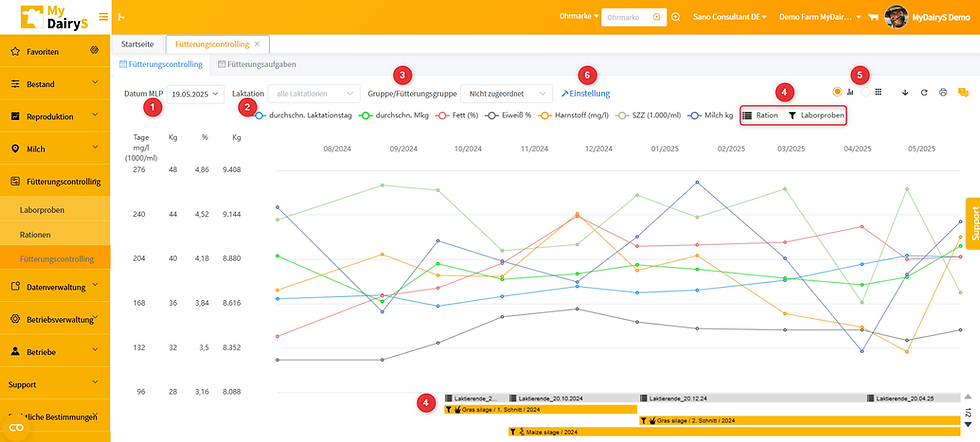Select the table grid view radio button
The height and width of the screenshot is (442, 980).
pyautogui.click(x=866, y=92)
